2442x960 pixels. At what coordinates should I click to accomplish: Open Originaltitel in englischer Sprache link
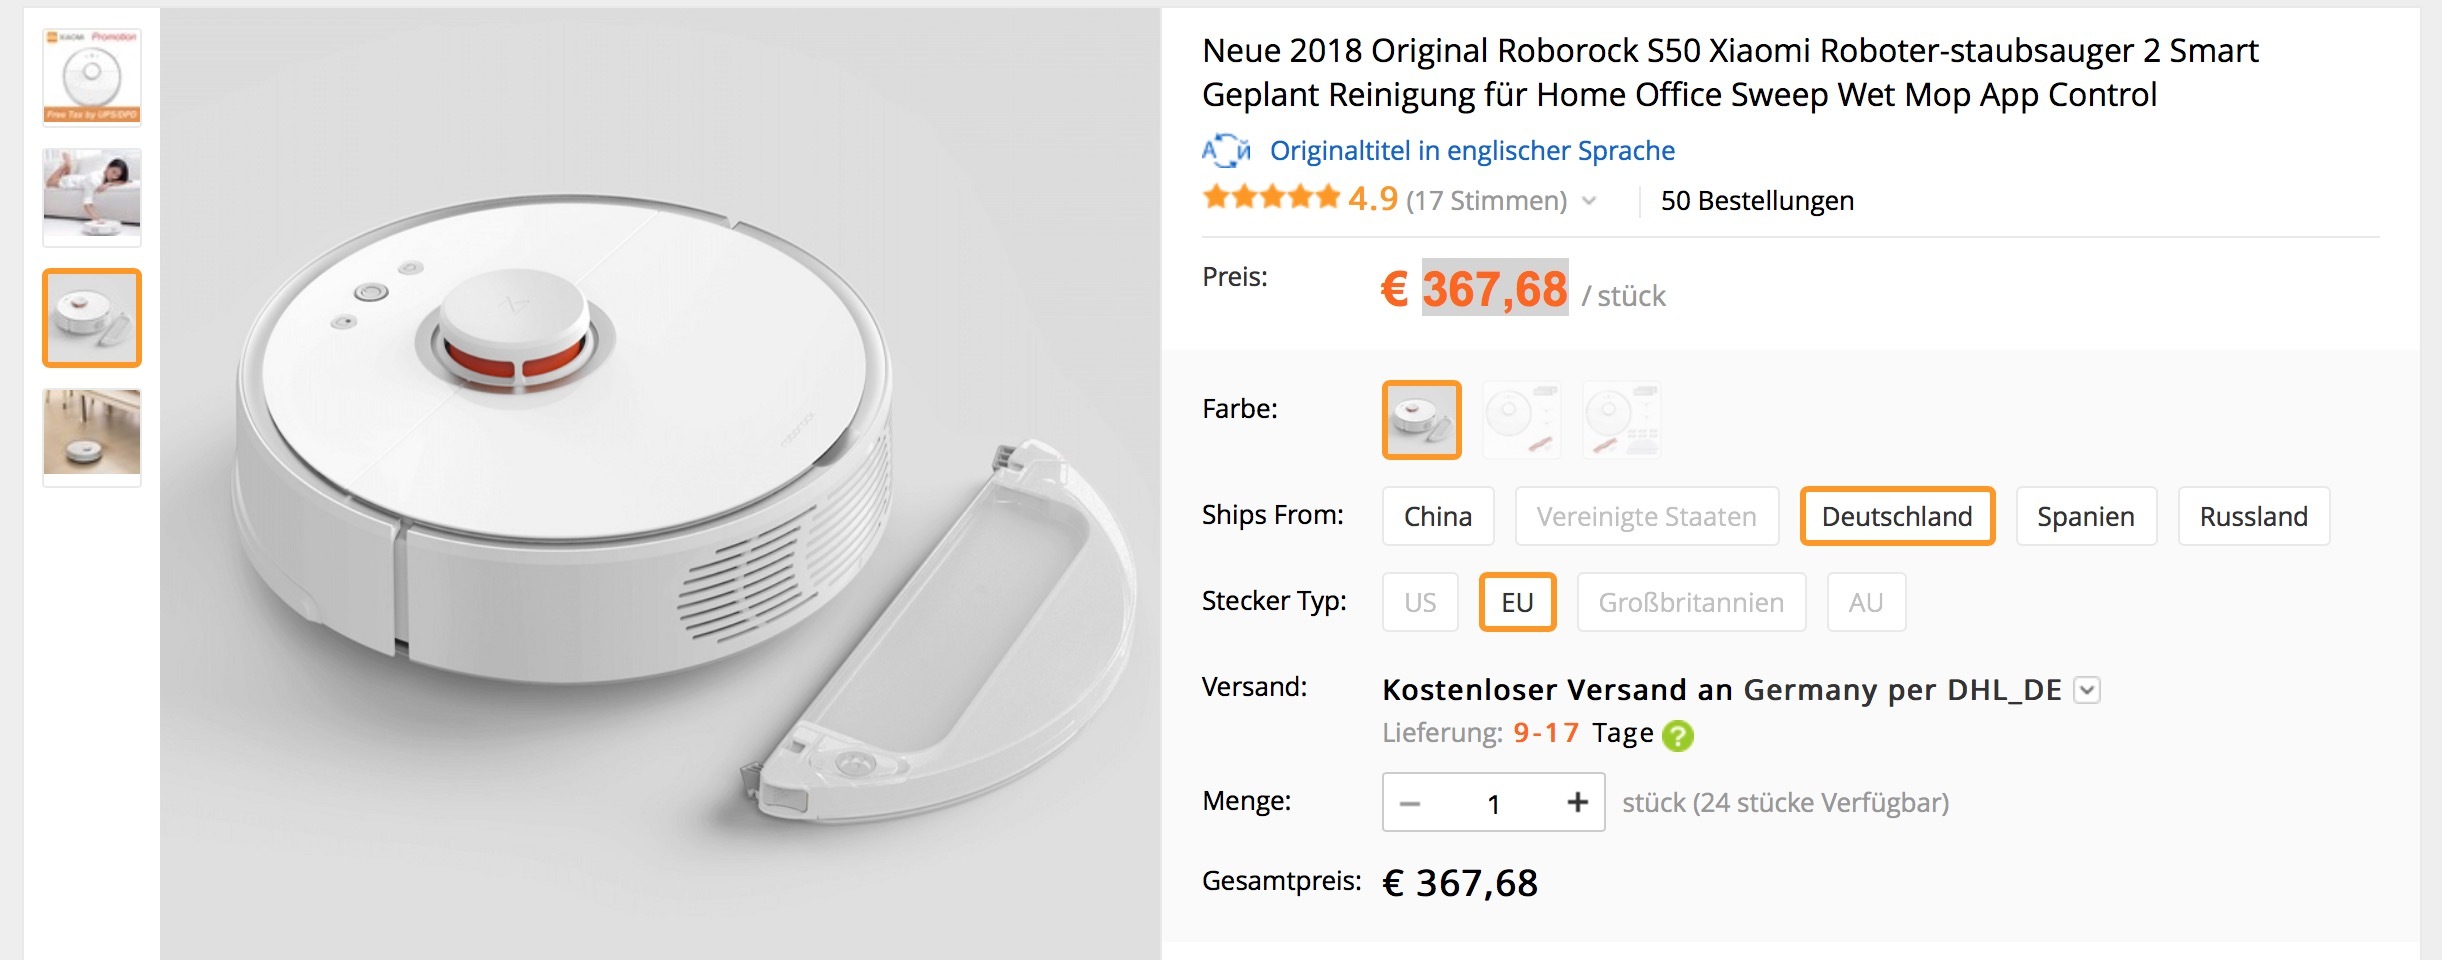click(1472, 151)
